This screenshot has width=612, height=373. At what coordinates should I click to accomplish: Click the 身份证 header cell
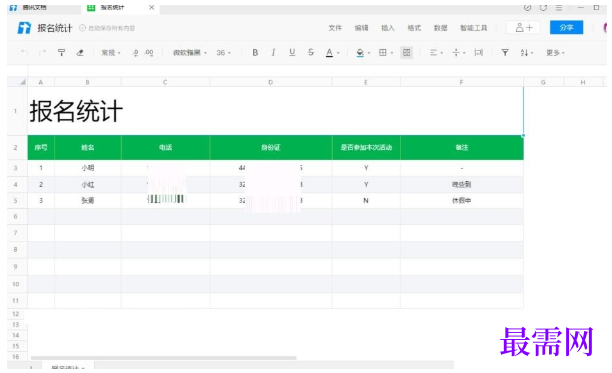(271, 147)
